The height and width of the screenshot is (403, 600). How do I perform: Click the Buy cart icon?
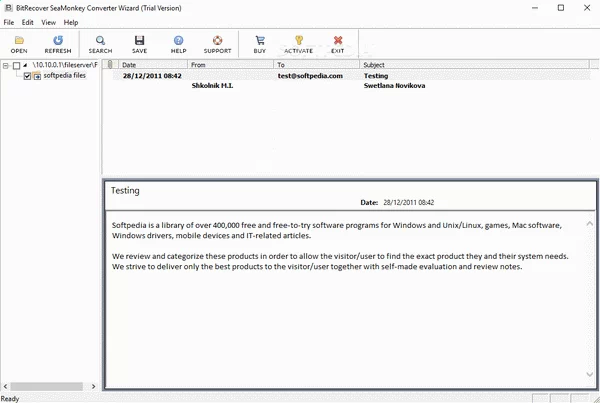coord(260,43)
